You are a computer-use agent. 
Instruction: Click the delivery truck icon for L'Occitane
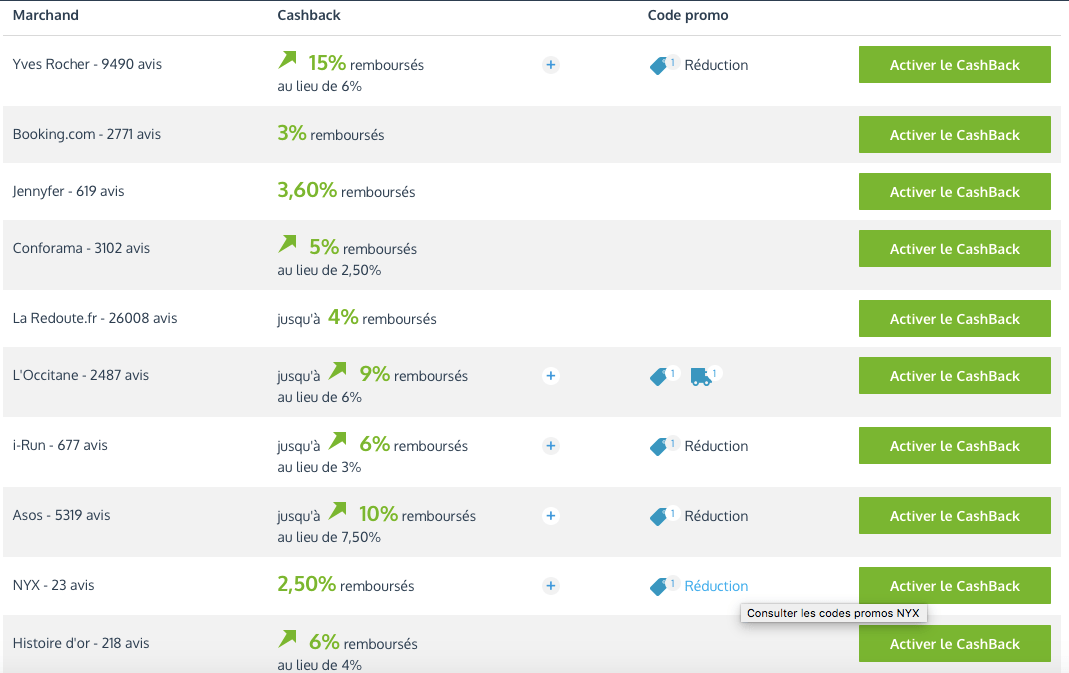701,377
